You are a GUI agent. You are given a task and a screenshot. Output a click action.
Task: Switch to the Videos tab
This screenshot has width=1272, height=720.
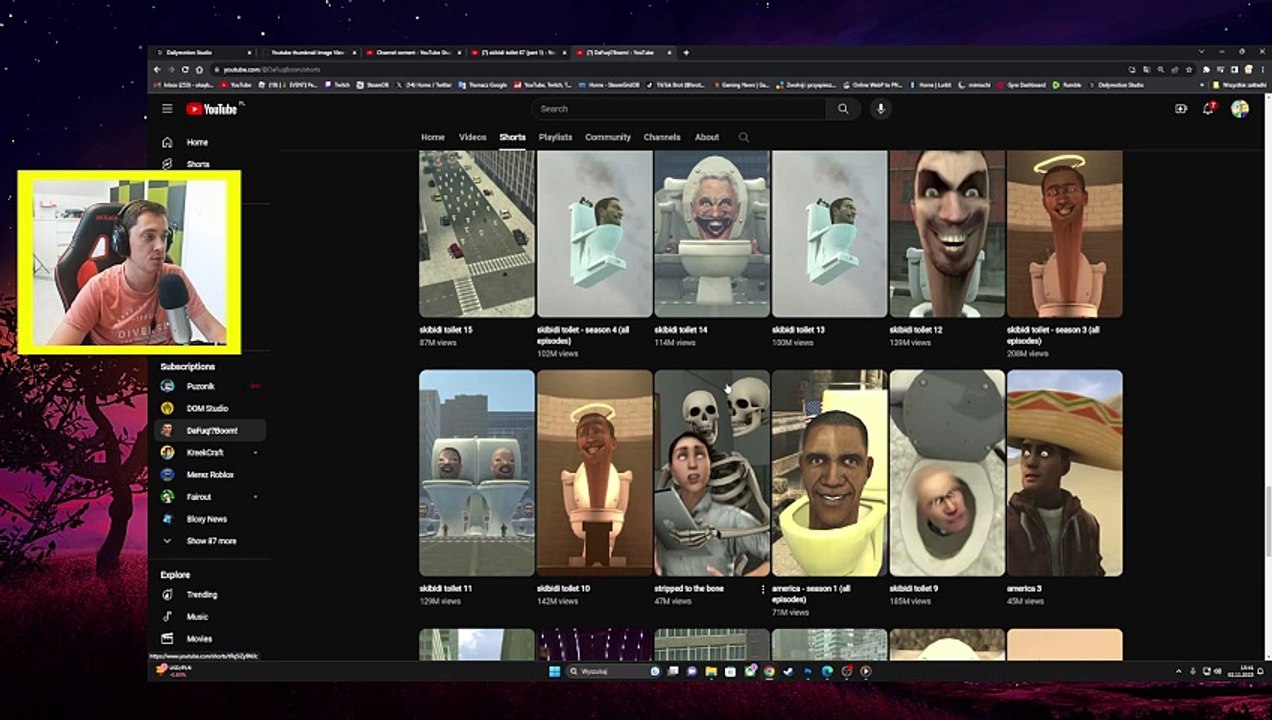click(472, 137)
